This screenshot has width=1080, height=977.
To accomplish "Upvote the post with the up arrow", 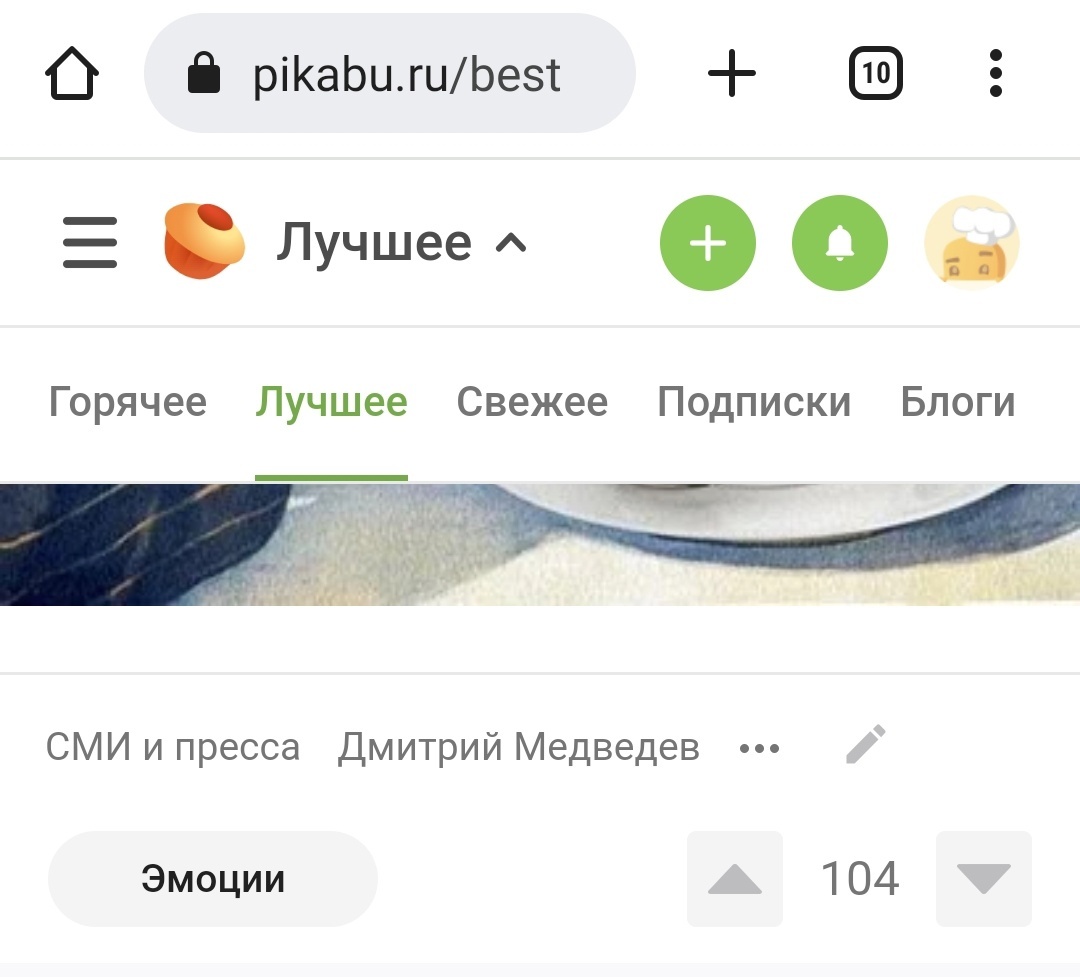I will 735,878.
